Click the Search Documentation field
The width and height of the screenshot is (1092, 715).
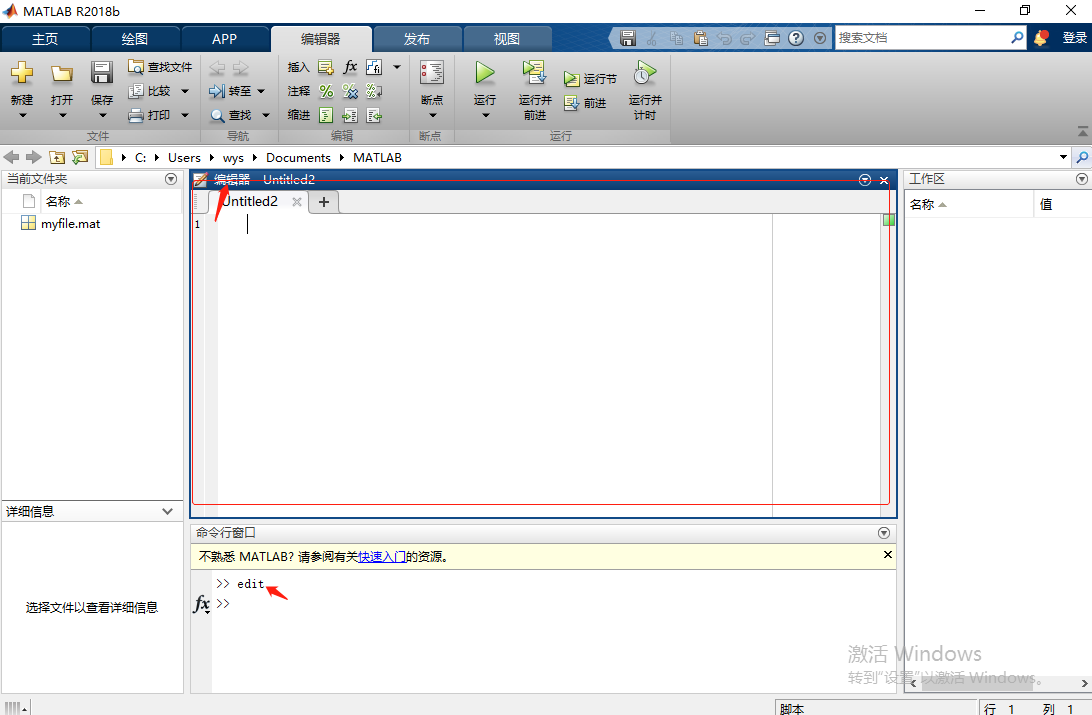point(923,38)
